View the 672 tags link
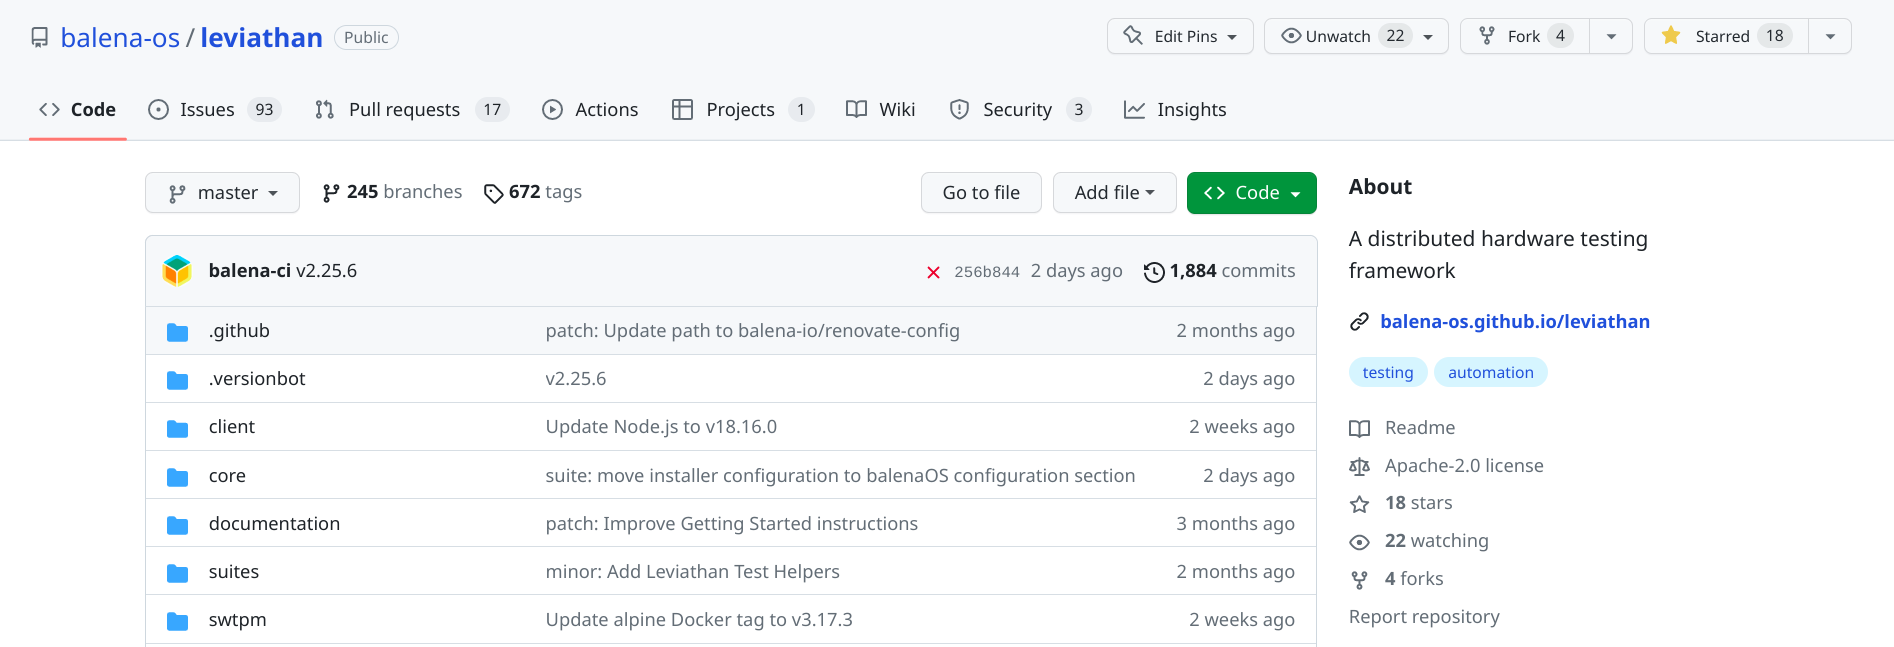Viewport: 1894px width, 647px height. (533, 192)
